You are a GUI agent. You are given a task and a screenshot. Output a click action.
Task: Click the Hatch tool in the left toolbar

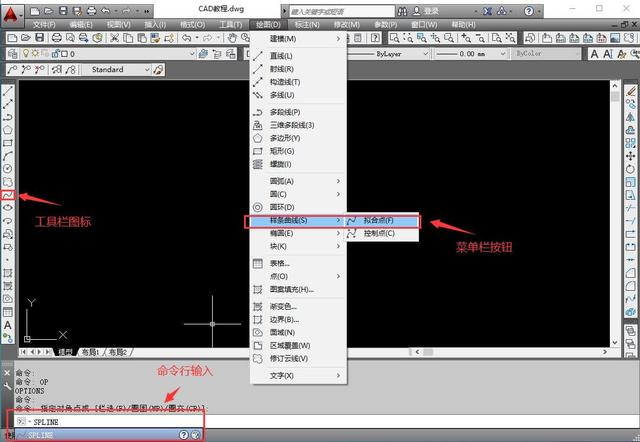(x=8, y=273)
